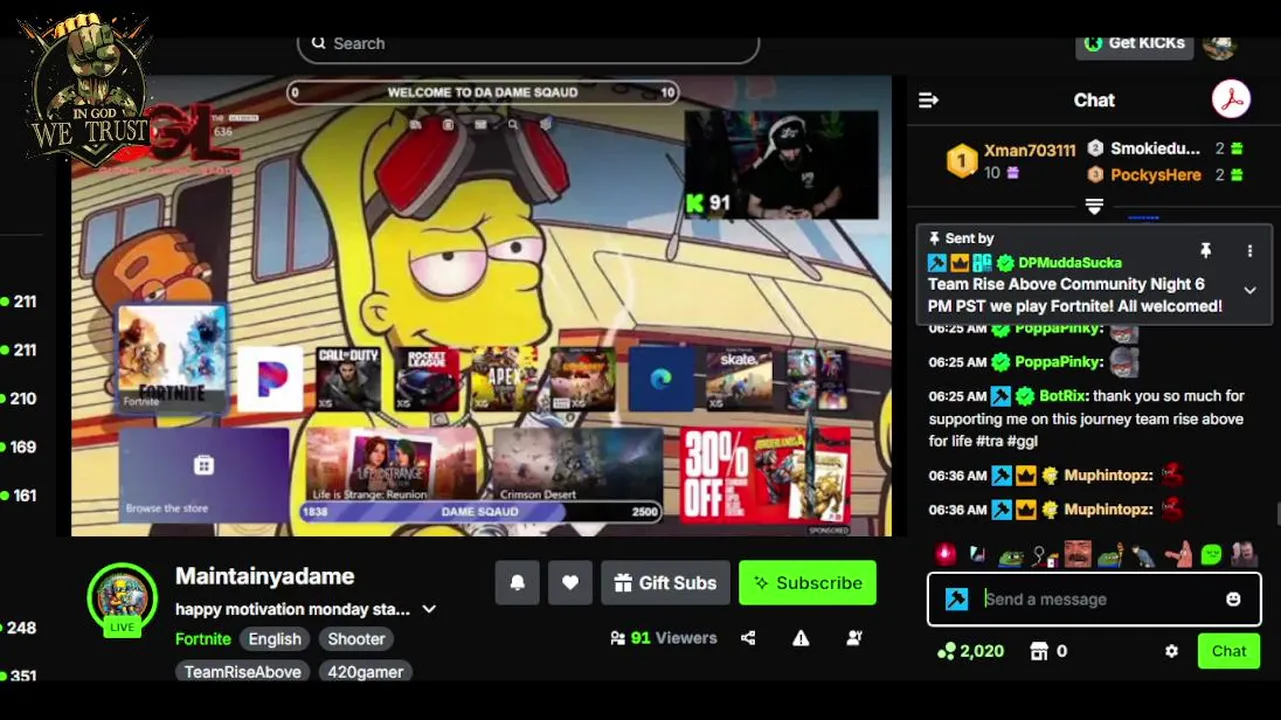Open sidebar channel with 161 viewers

click(19, 495)
